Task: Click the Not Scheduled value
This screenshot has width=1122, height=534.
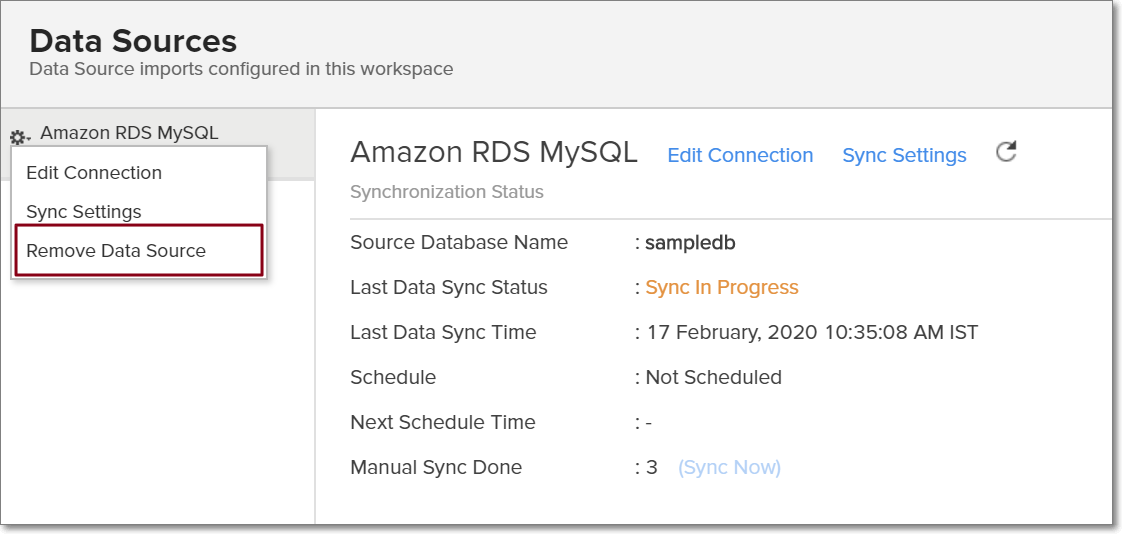Action: click(x=713, y=377)
